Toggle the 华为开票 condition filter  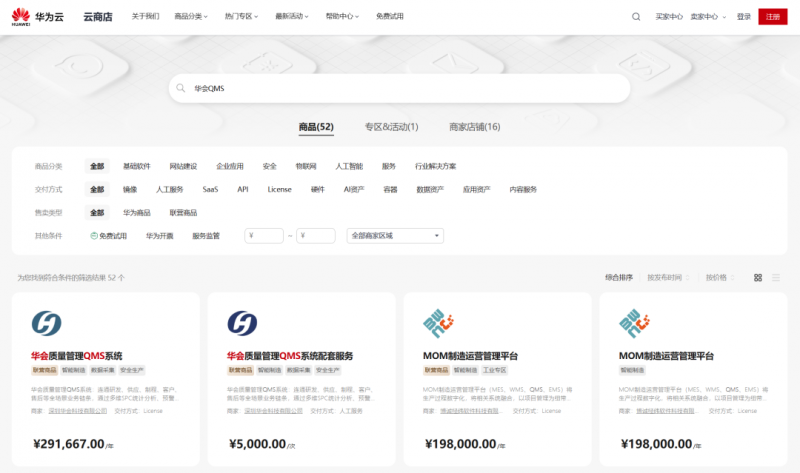160,236
